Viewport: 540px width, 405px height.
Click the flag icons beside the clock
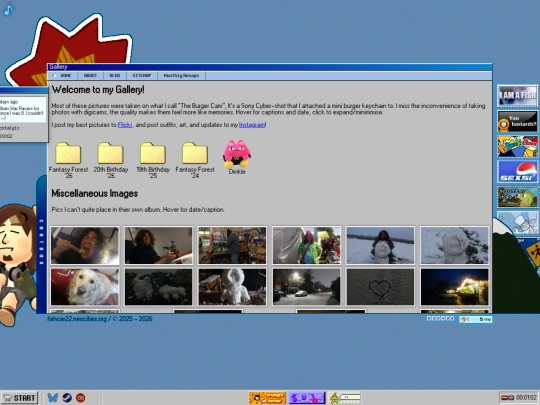pos(507,398)
